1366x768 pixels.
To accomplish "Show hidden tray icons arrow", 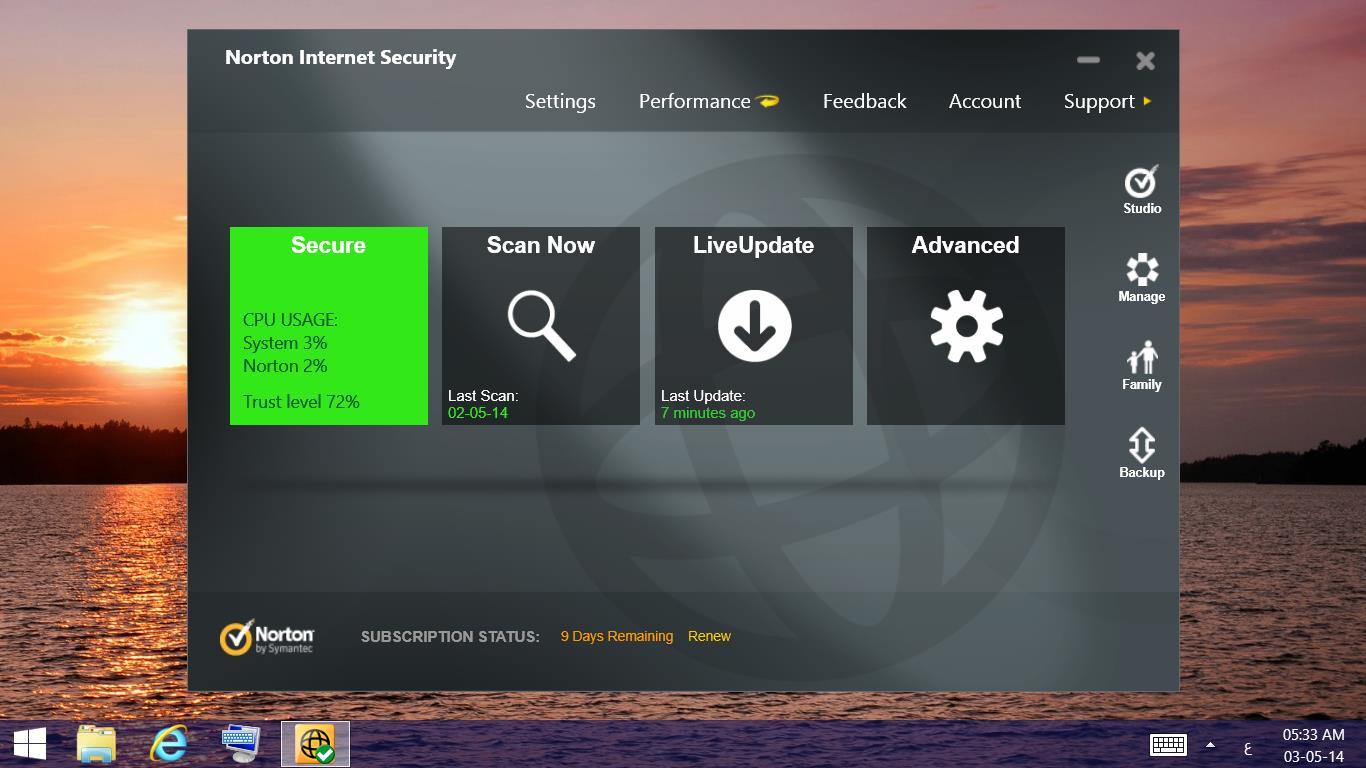I will [x=1210, y=745].
